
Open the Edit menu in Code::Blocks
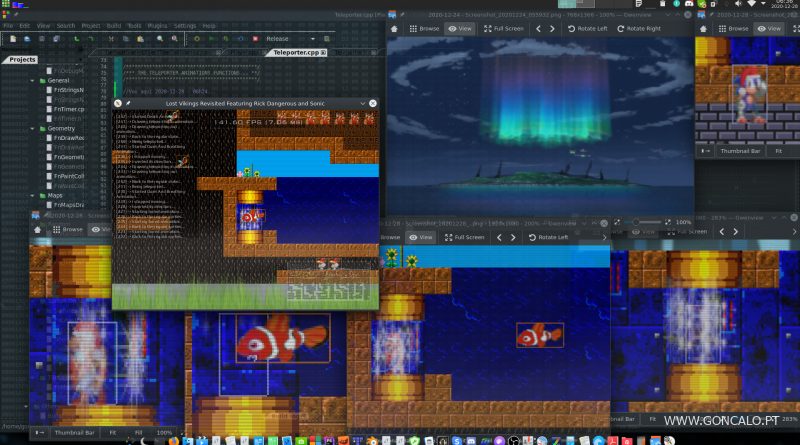click(24, 26)
